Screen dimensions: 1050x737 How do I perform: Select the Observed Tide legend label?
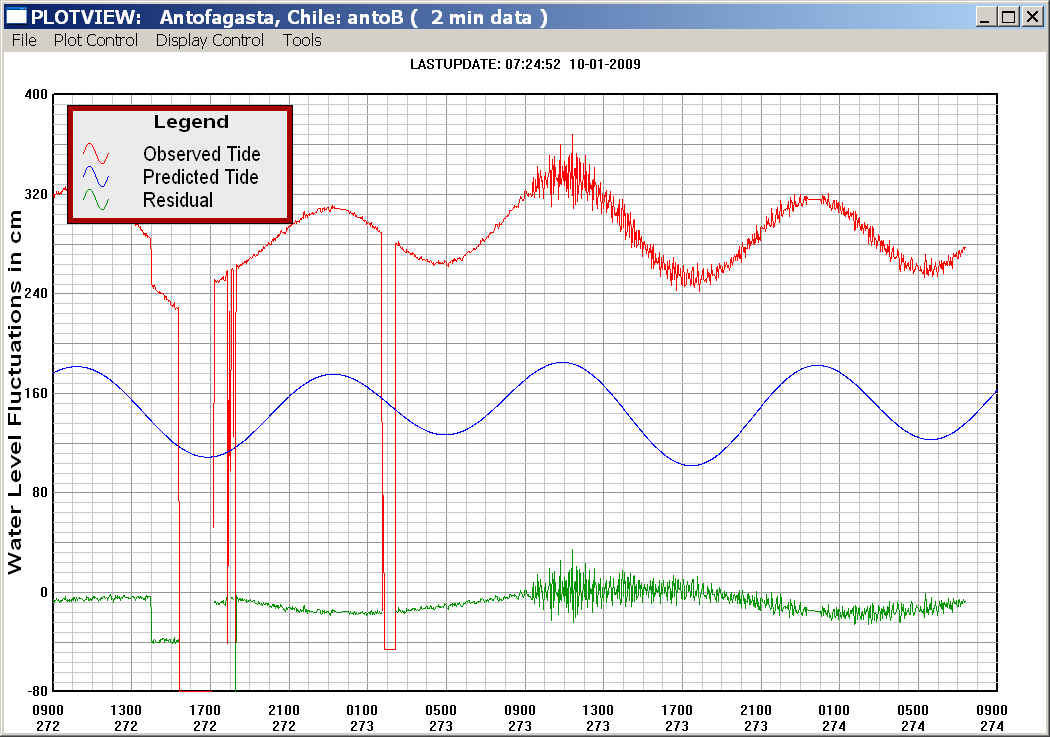pos(201,154)
